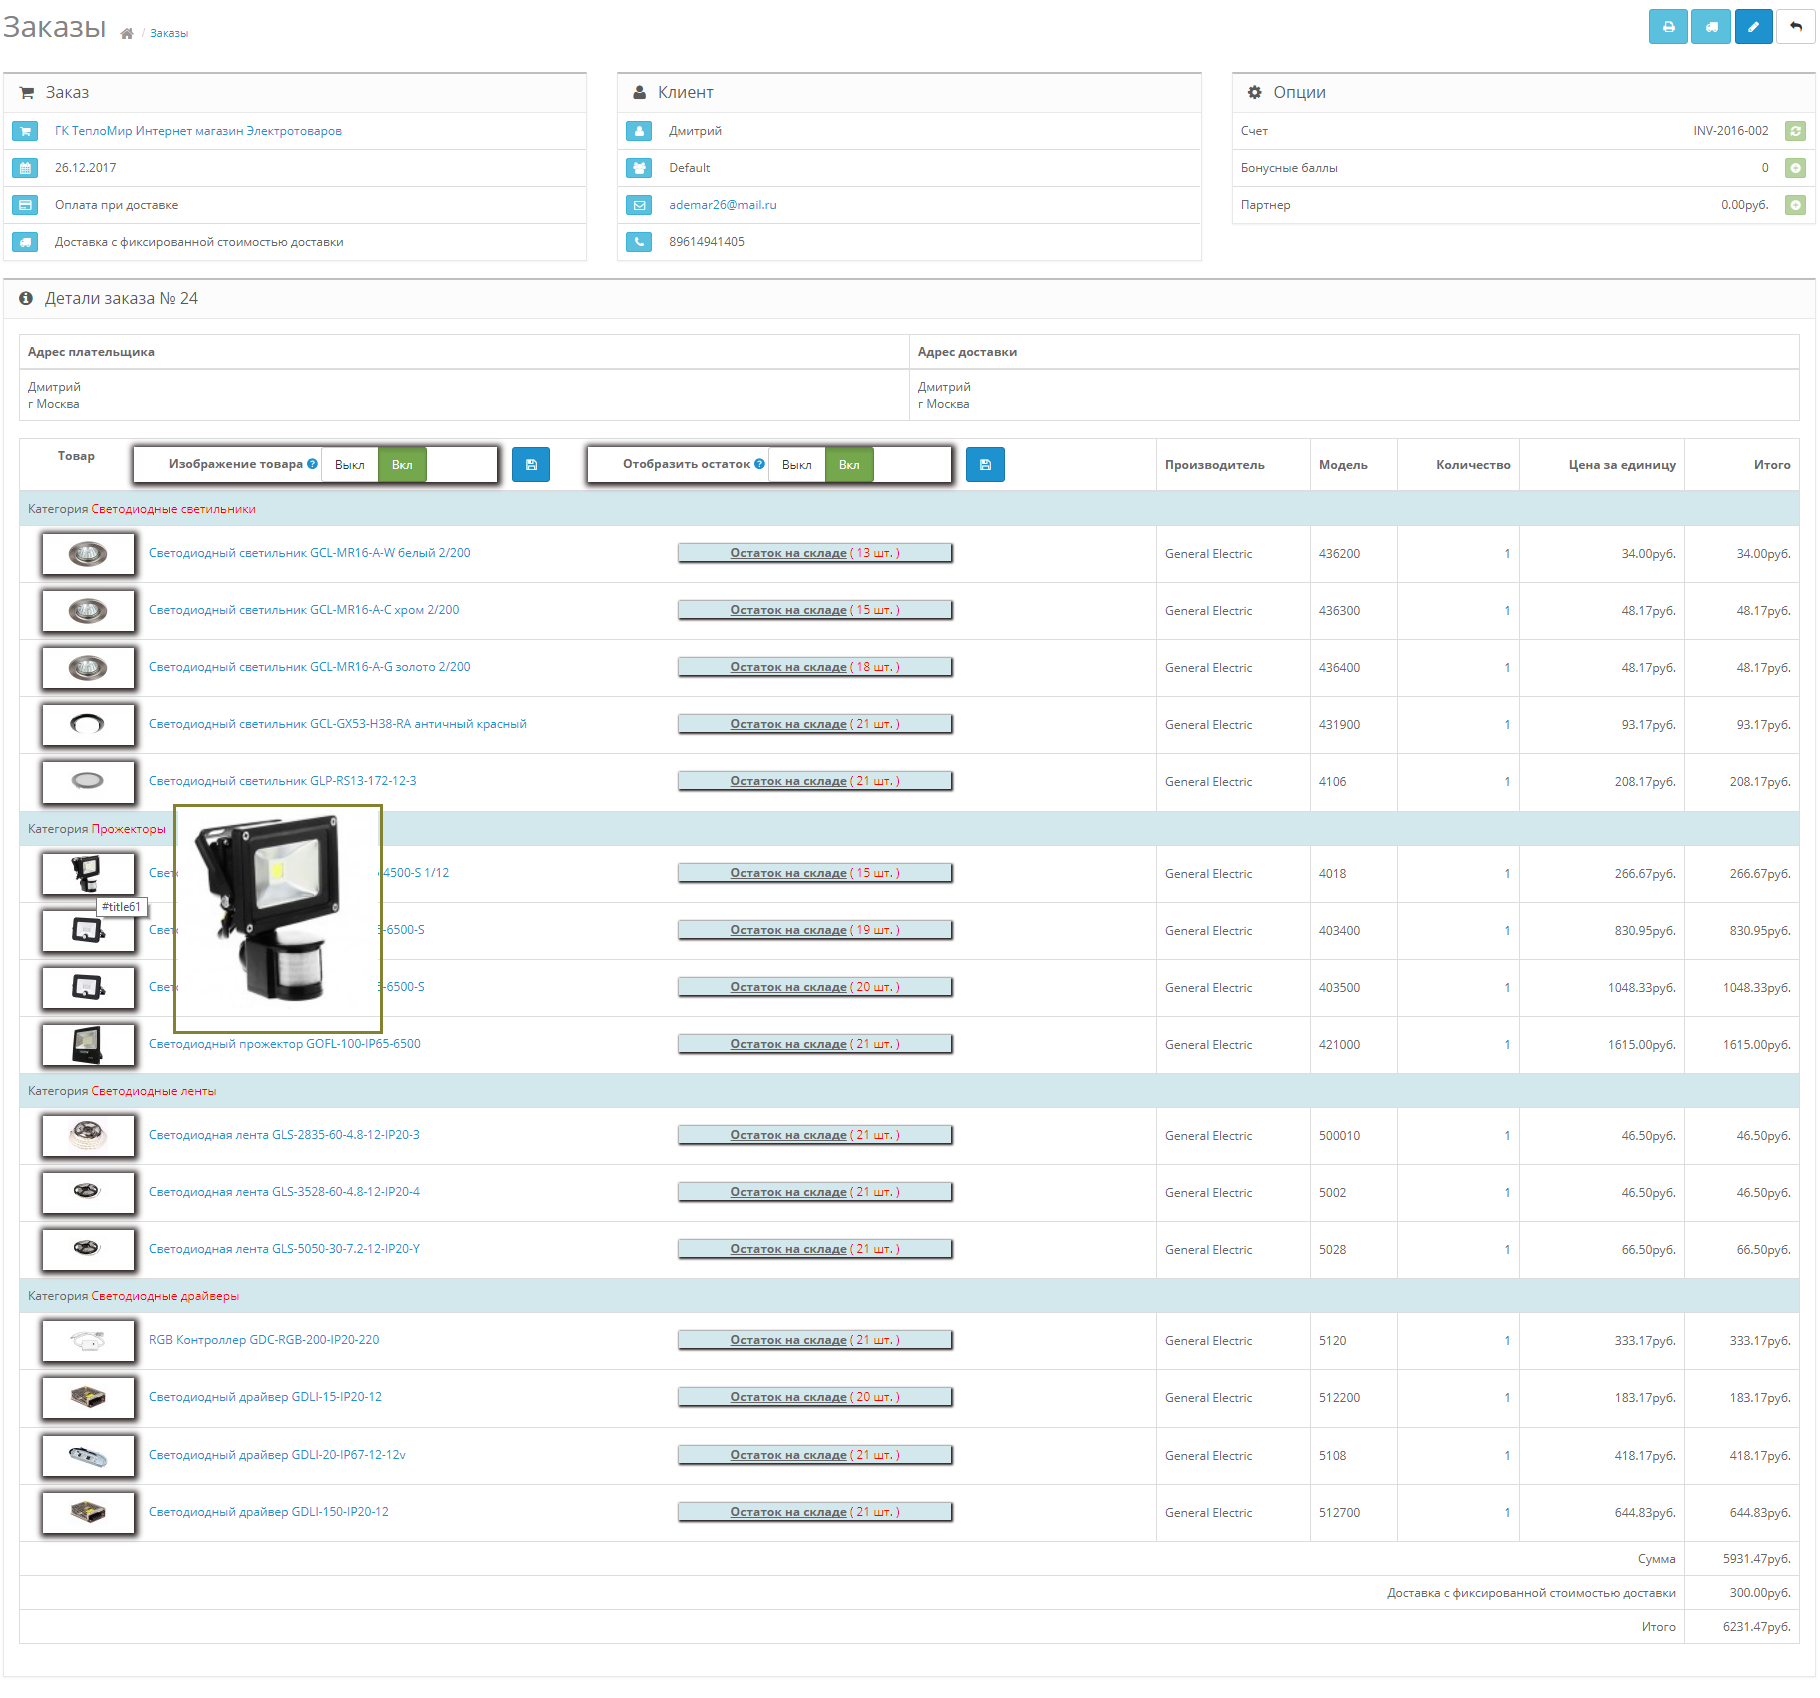Click the customer user icon beside Дмитрий
The height and width of the screenshot is (1698, 1820).
(x=639, y=131)
